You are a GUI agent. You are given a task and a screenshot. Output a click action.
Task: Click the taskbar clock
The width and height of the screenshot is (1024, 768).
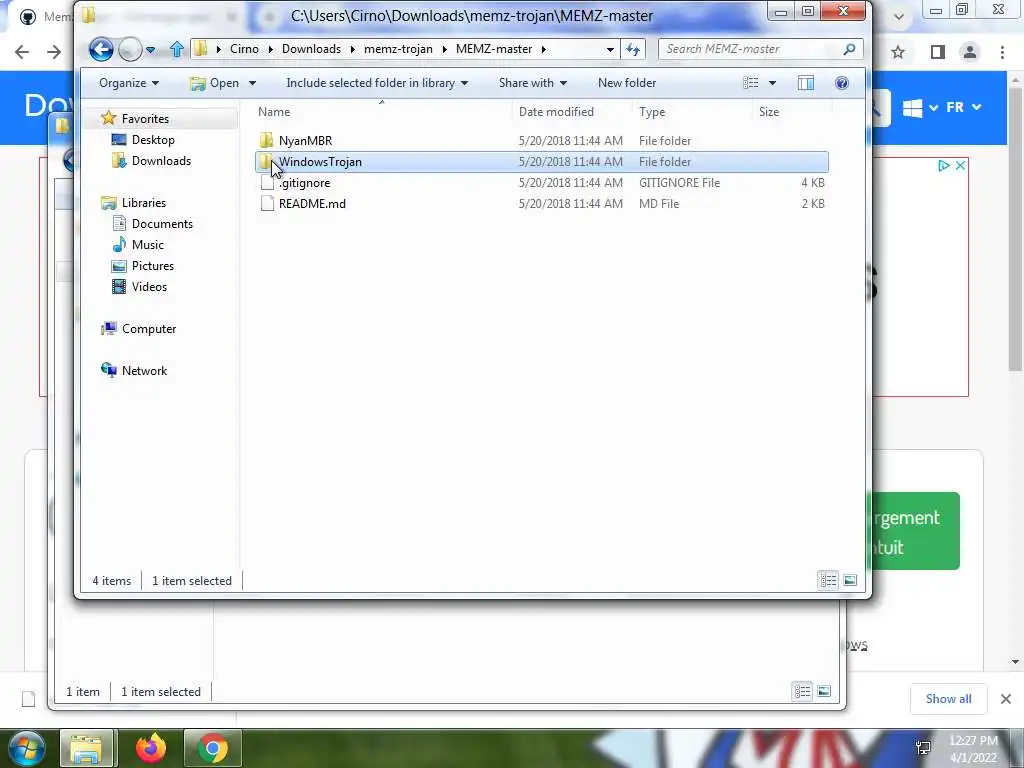tap(973, 748)
